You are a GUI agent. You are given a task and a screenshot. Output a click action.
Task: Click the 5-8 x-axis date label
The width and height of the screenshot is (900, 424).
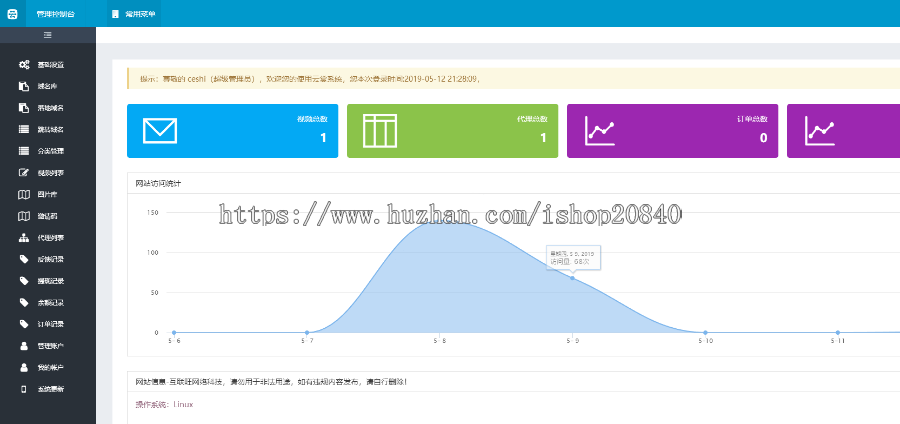pyautogui.click(x=440, y=341)
